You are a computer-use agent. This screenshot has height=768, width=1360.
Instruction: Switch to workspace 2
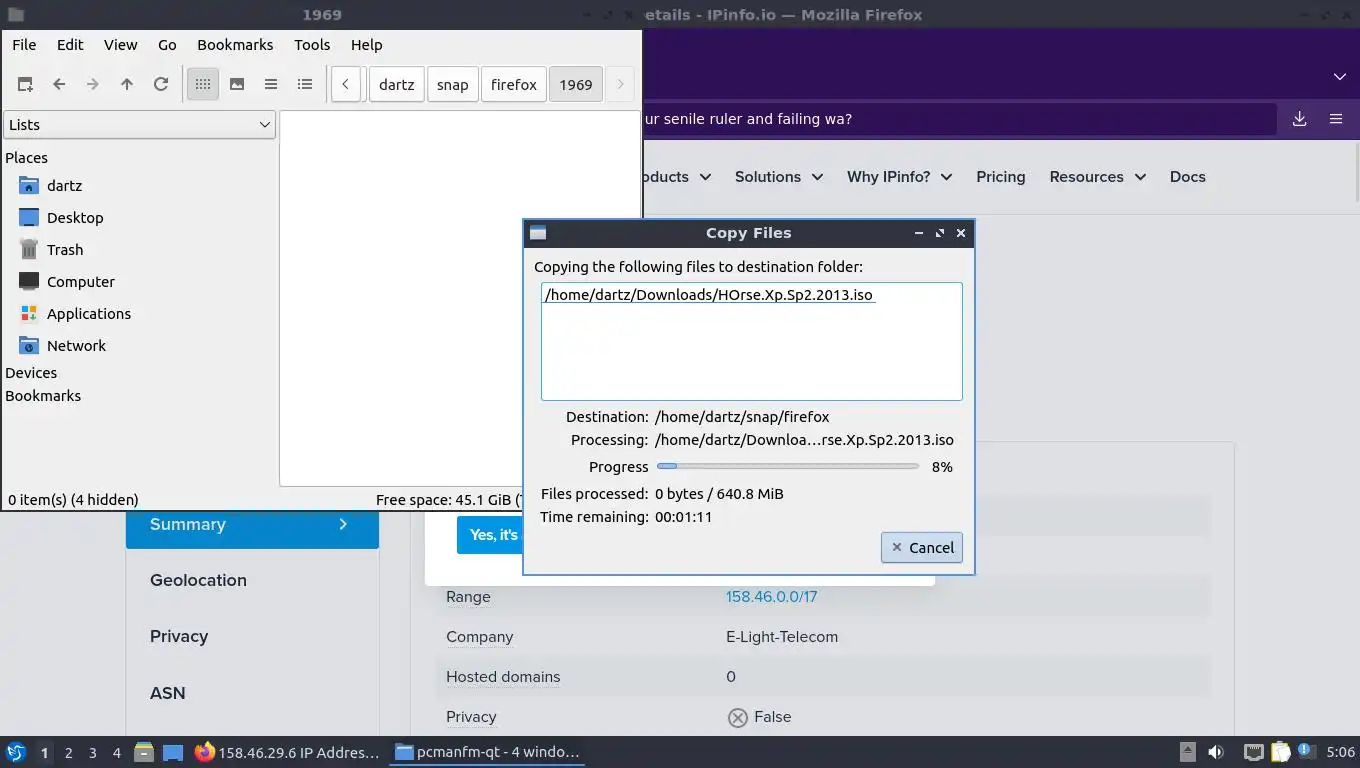(69, 753)
